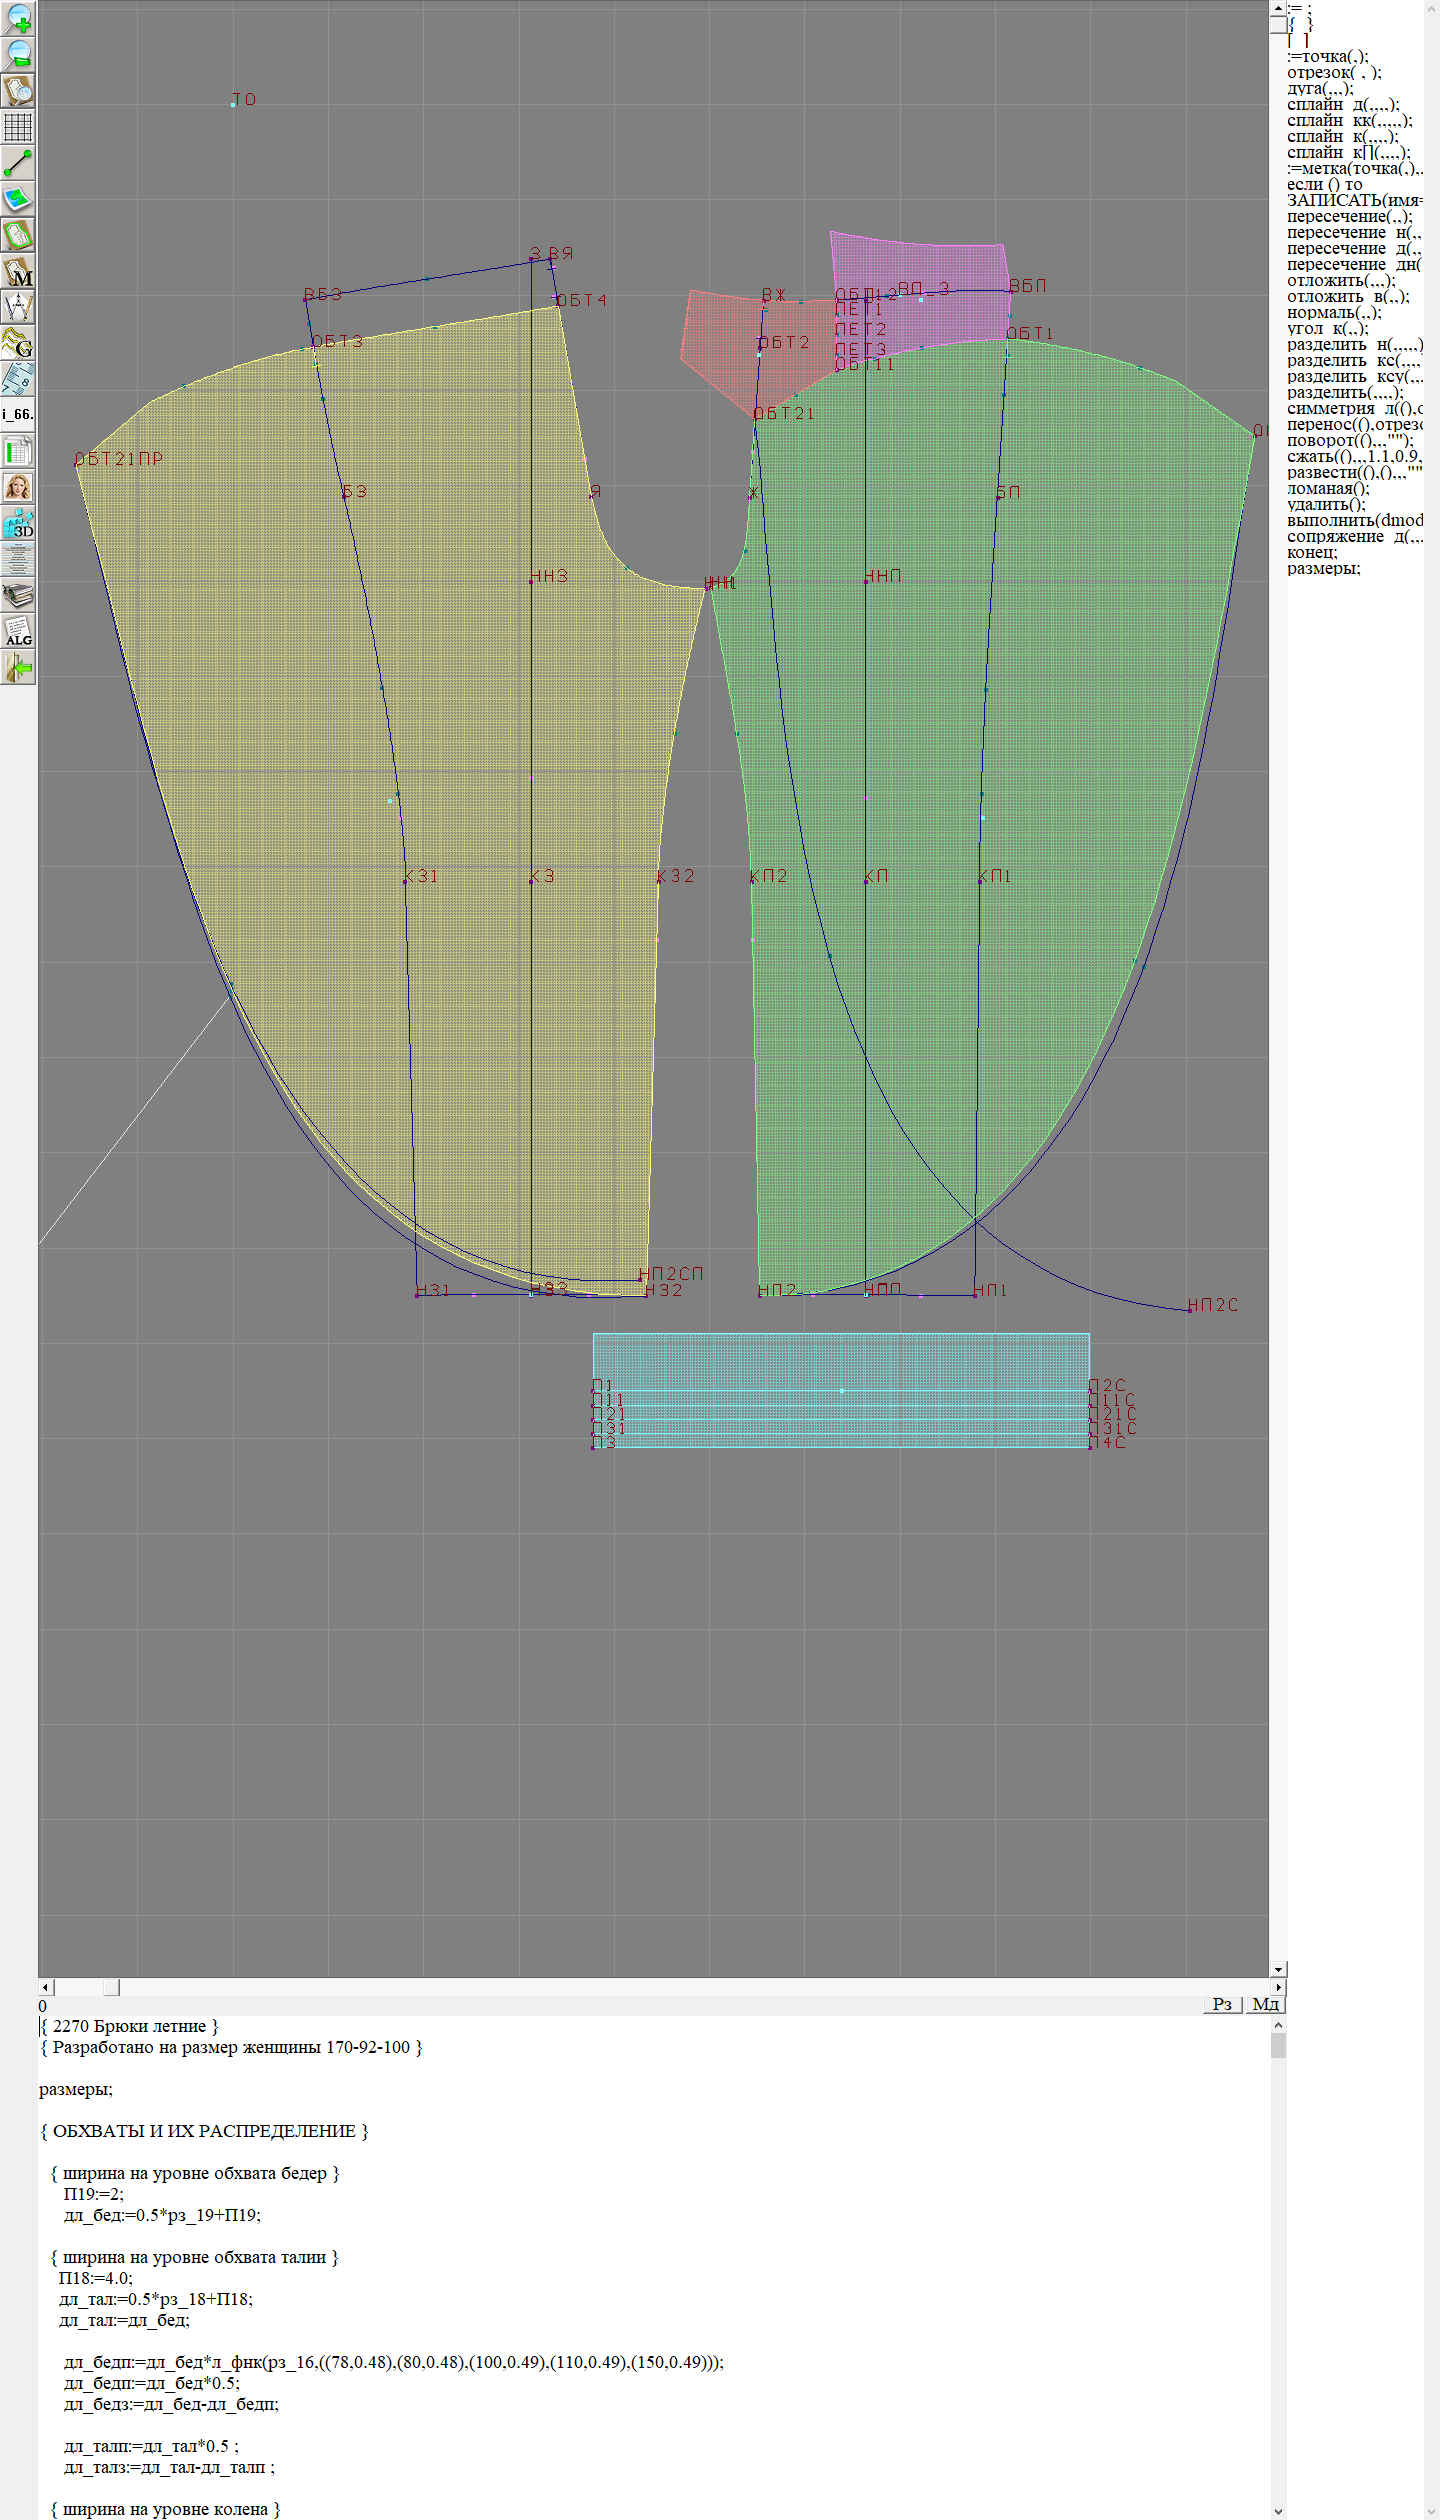Click the canvas vertical scrollbar down arrow
The image size is (1440, 2520).
1278,1969
